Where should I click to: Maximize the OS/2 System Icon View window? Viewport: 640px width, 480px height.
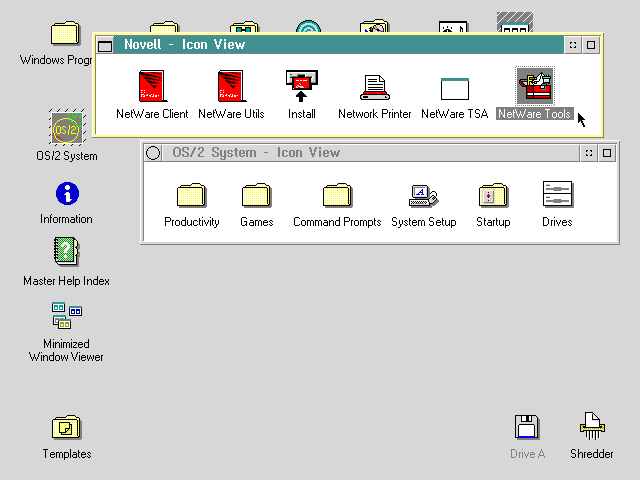[607, 153]
